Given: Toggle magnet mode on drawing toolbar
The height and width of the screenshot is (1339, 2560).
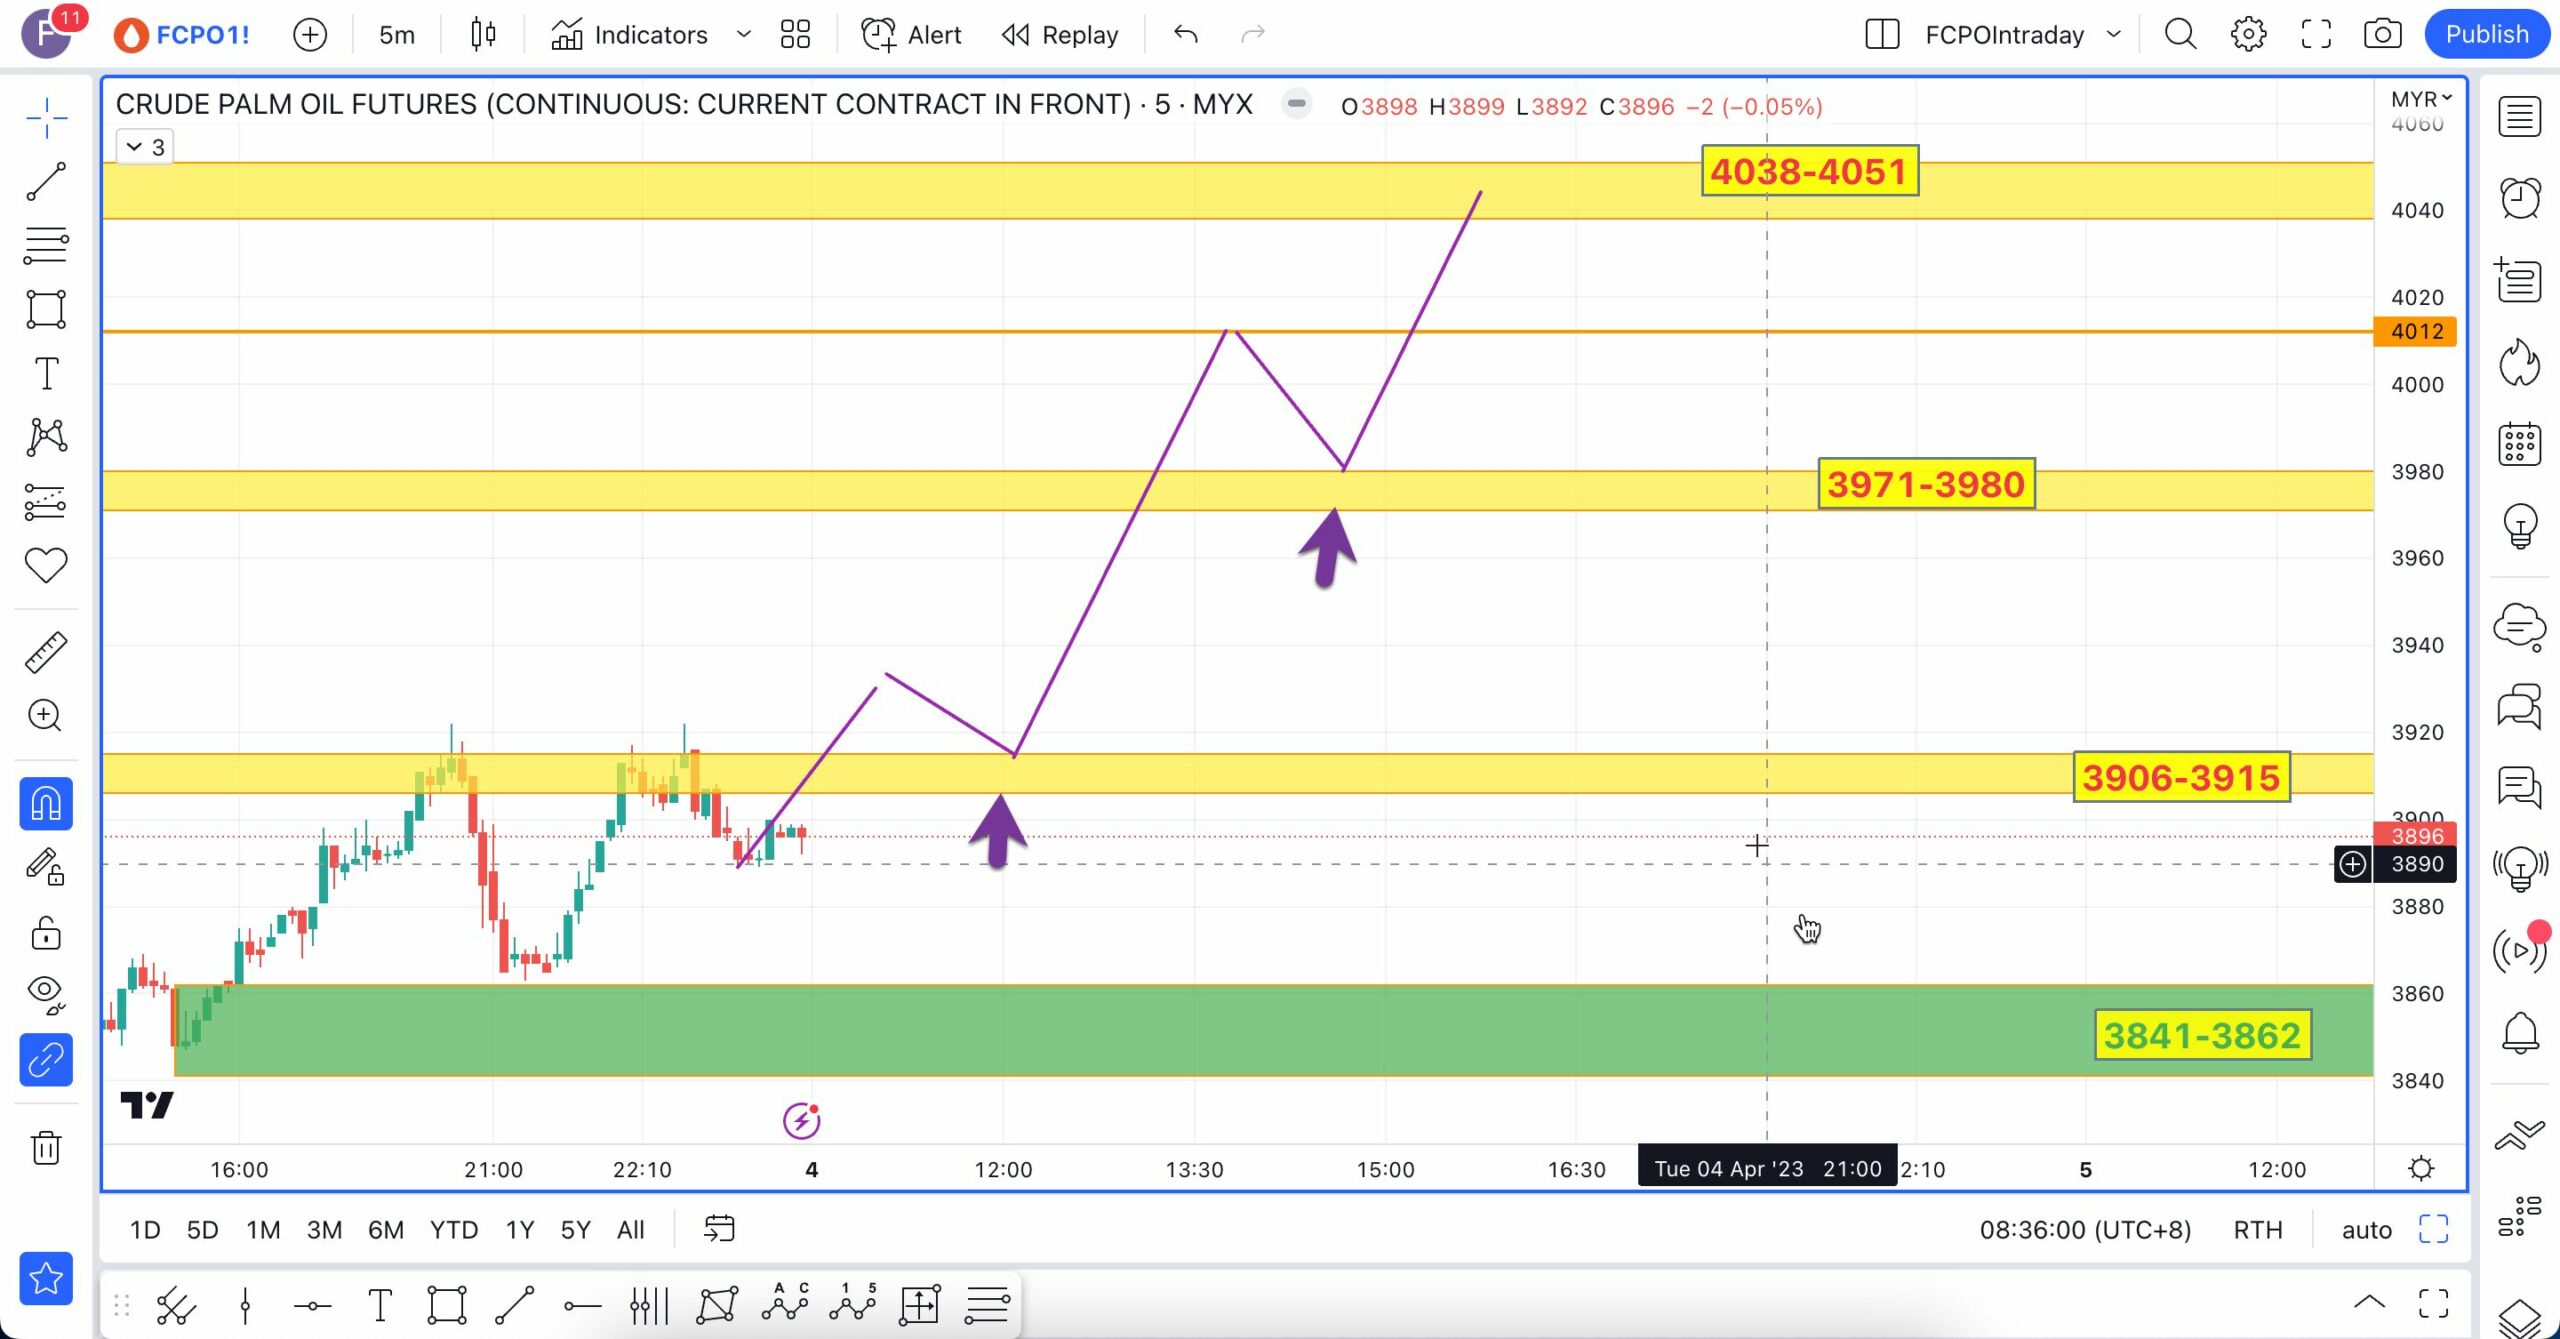Looking at the screenshot, I should (x=46, y=804).
